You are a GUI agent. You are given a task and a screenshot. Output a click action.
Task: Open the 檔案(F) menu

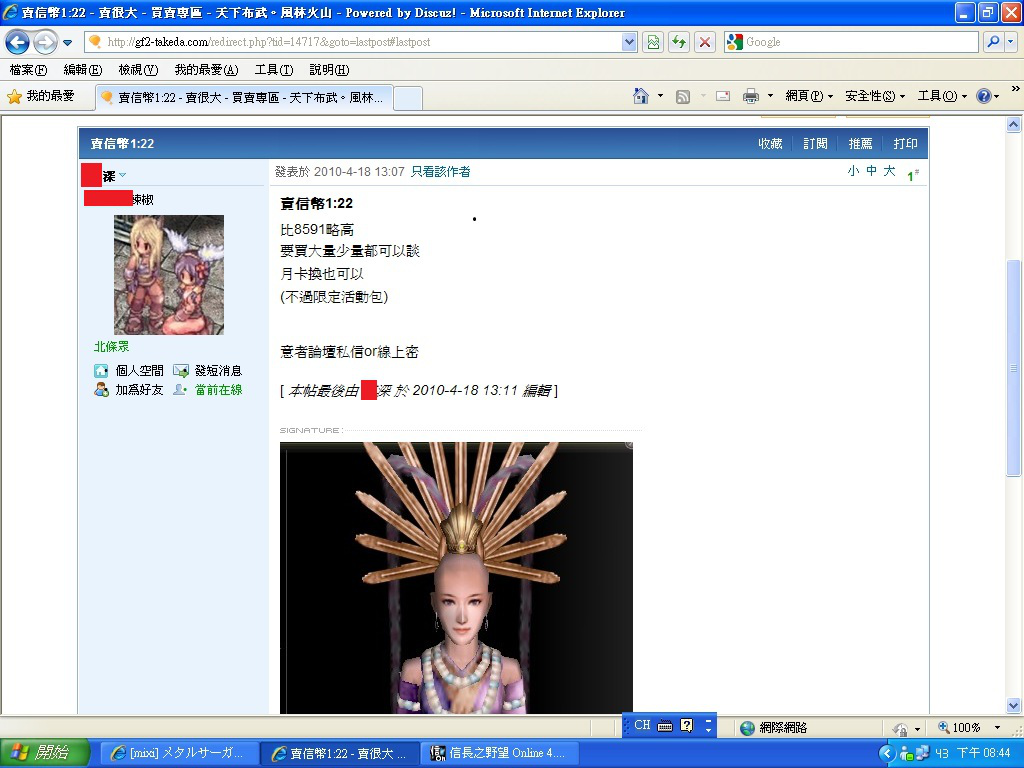pyautogui.click(x=28, y=70)
